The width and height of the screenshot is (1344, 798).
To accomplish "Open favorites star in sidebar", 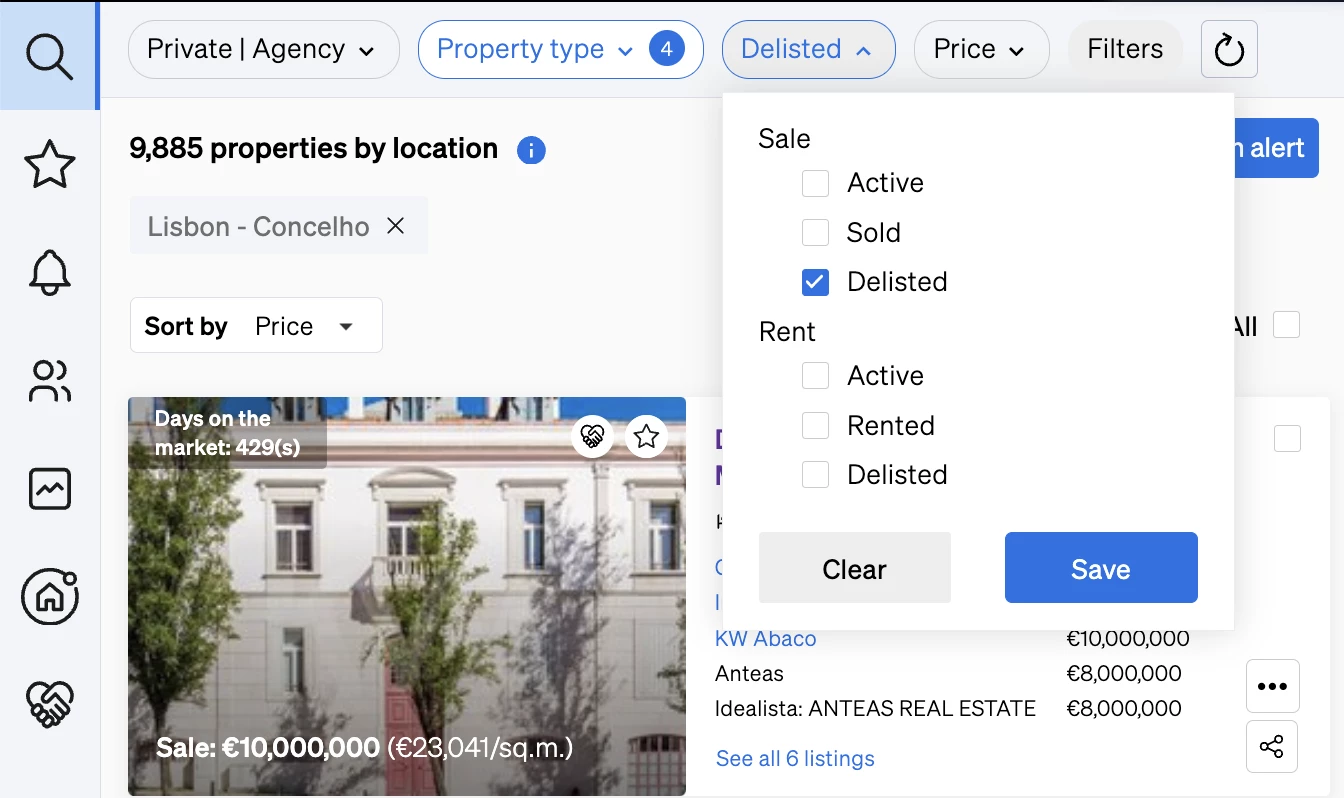I will tap(49, 164).
